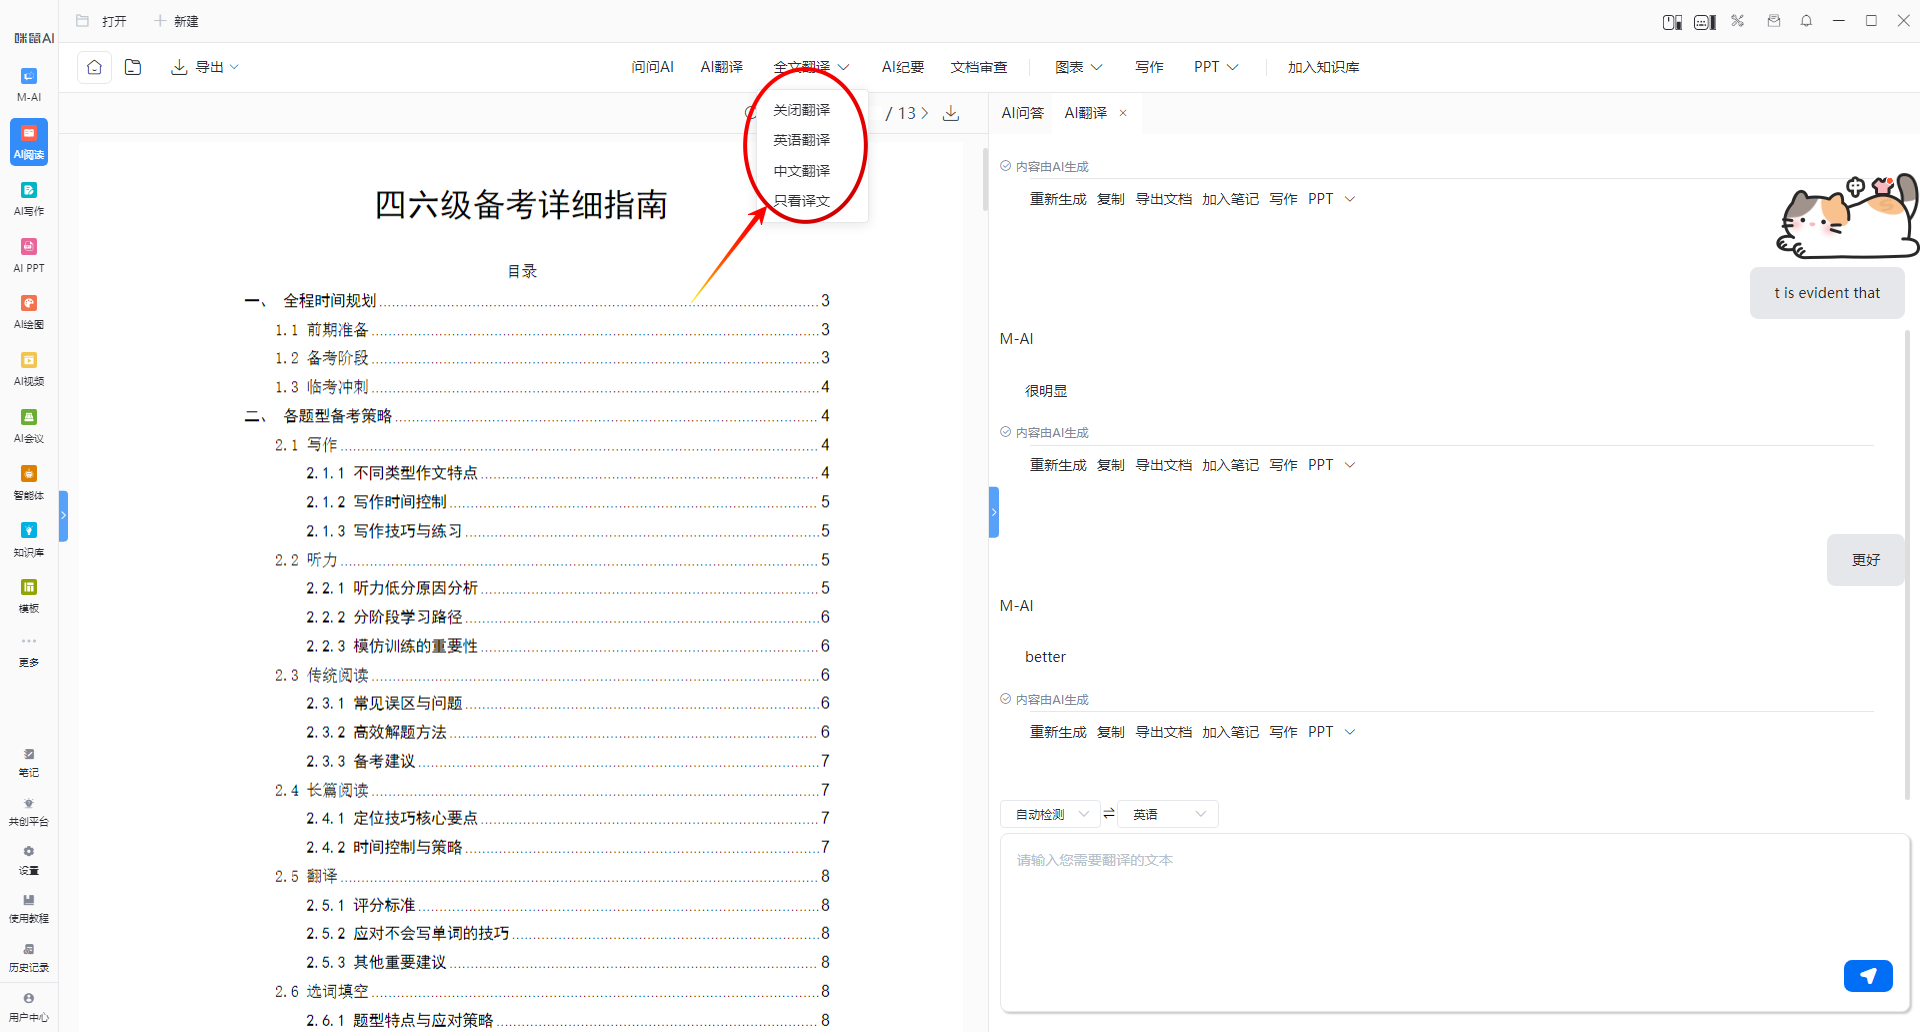This screenshot has height=1032, width=1920.
Task: Expand the 自动检测 source language dropdown
Action: 1050,814
